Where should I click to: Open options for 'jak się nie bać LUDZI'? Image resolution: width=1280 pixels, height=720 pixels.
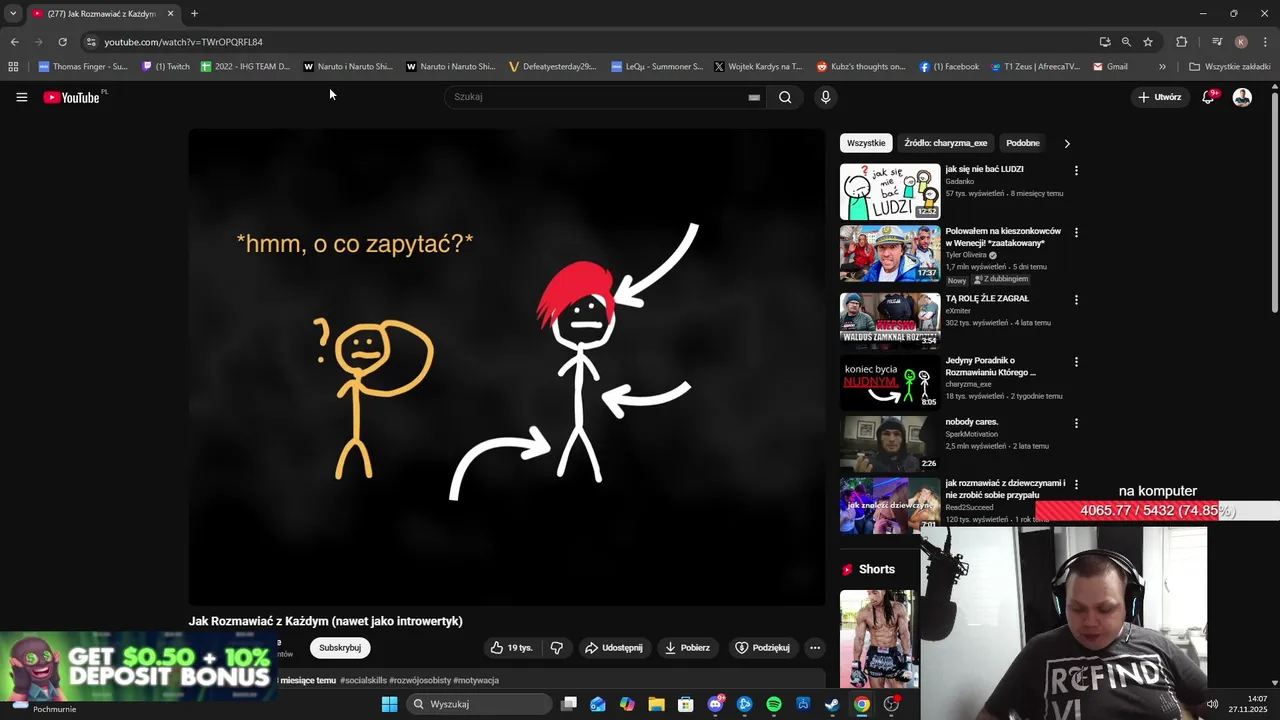pos(1076,170)
